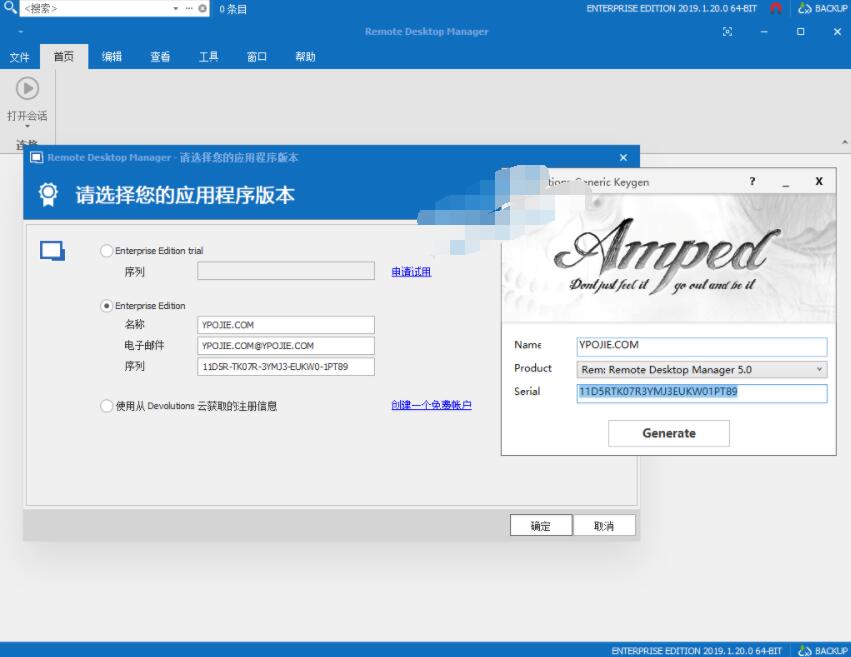Click the blue monitor icon in the dialog

coord(53,251)
